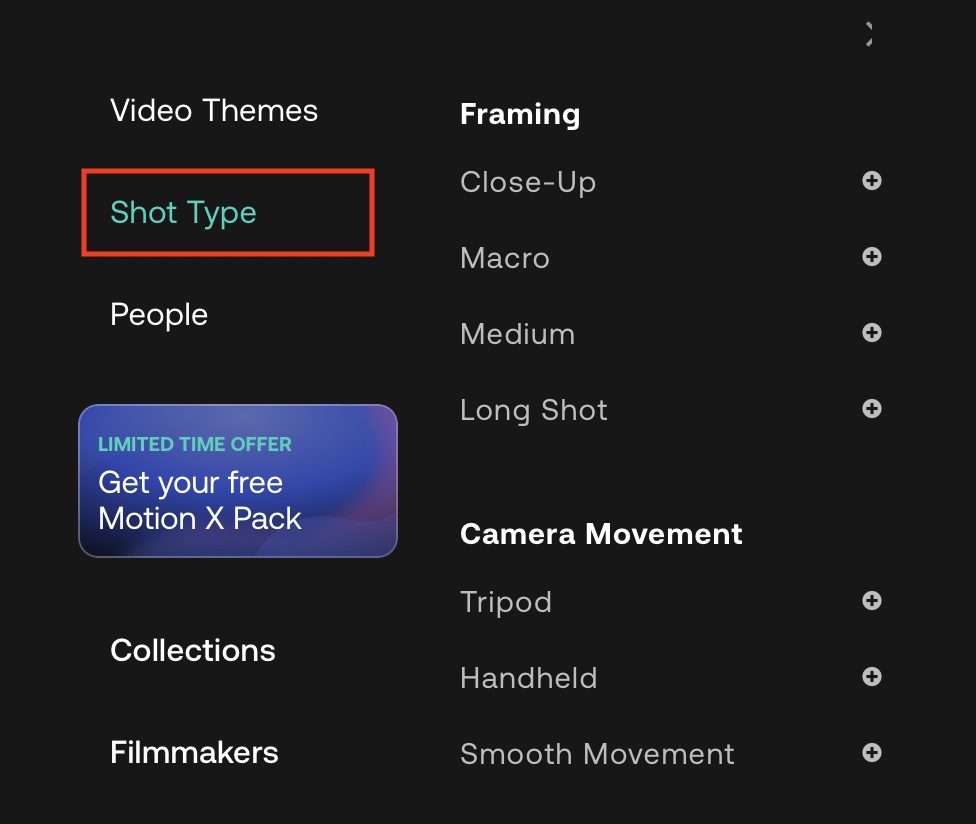Click the plus icon beside Smooth Movement
The width and height of the screenshot is (976, 824).
coord(872,753)
